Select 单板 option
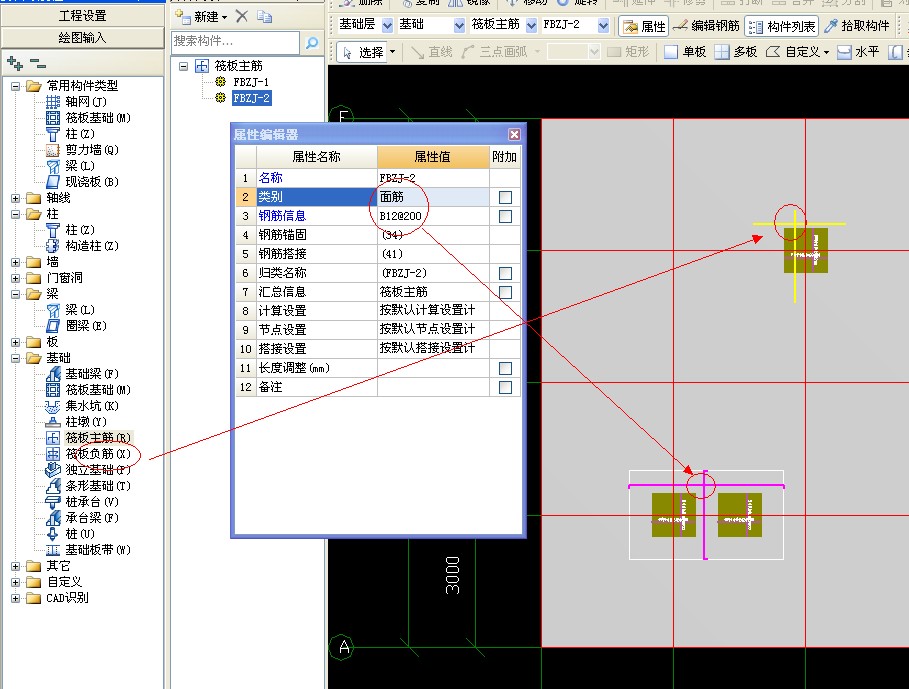Screen dimensions: 909x689 click(686, 52)
